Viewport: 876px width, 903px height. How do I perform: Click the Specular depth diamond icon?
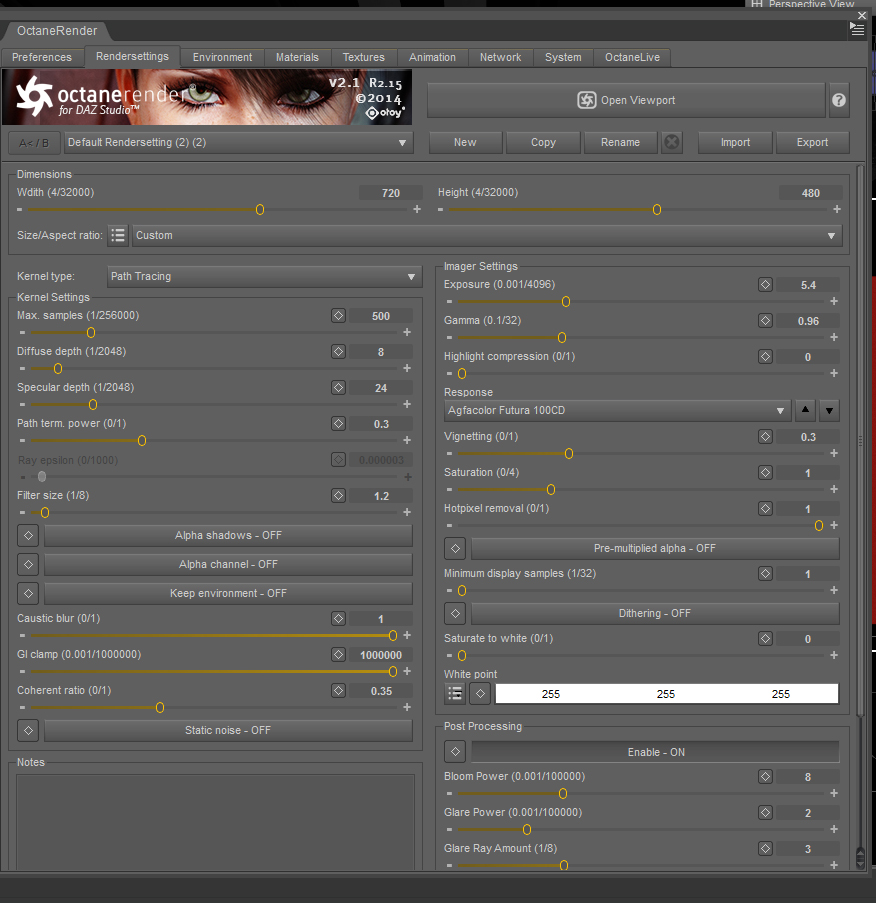tap(338, 388)
